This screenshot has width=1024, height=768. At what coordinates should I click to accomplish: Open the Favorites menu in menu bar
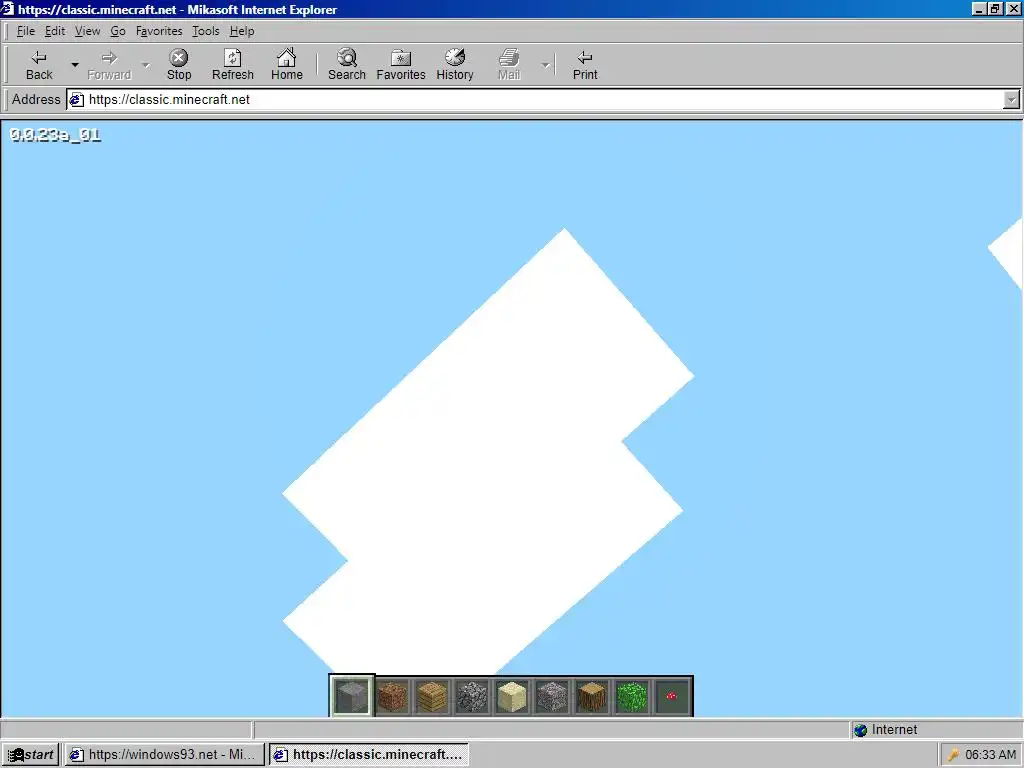(x=159, y=31)
